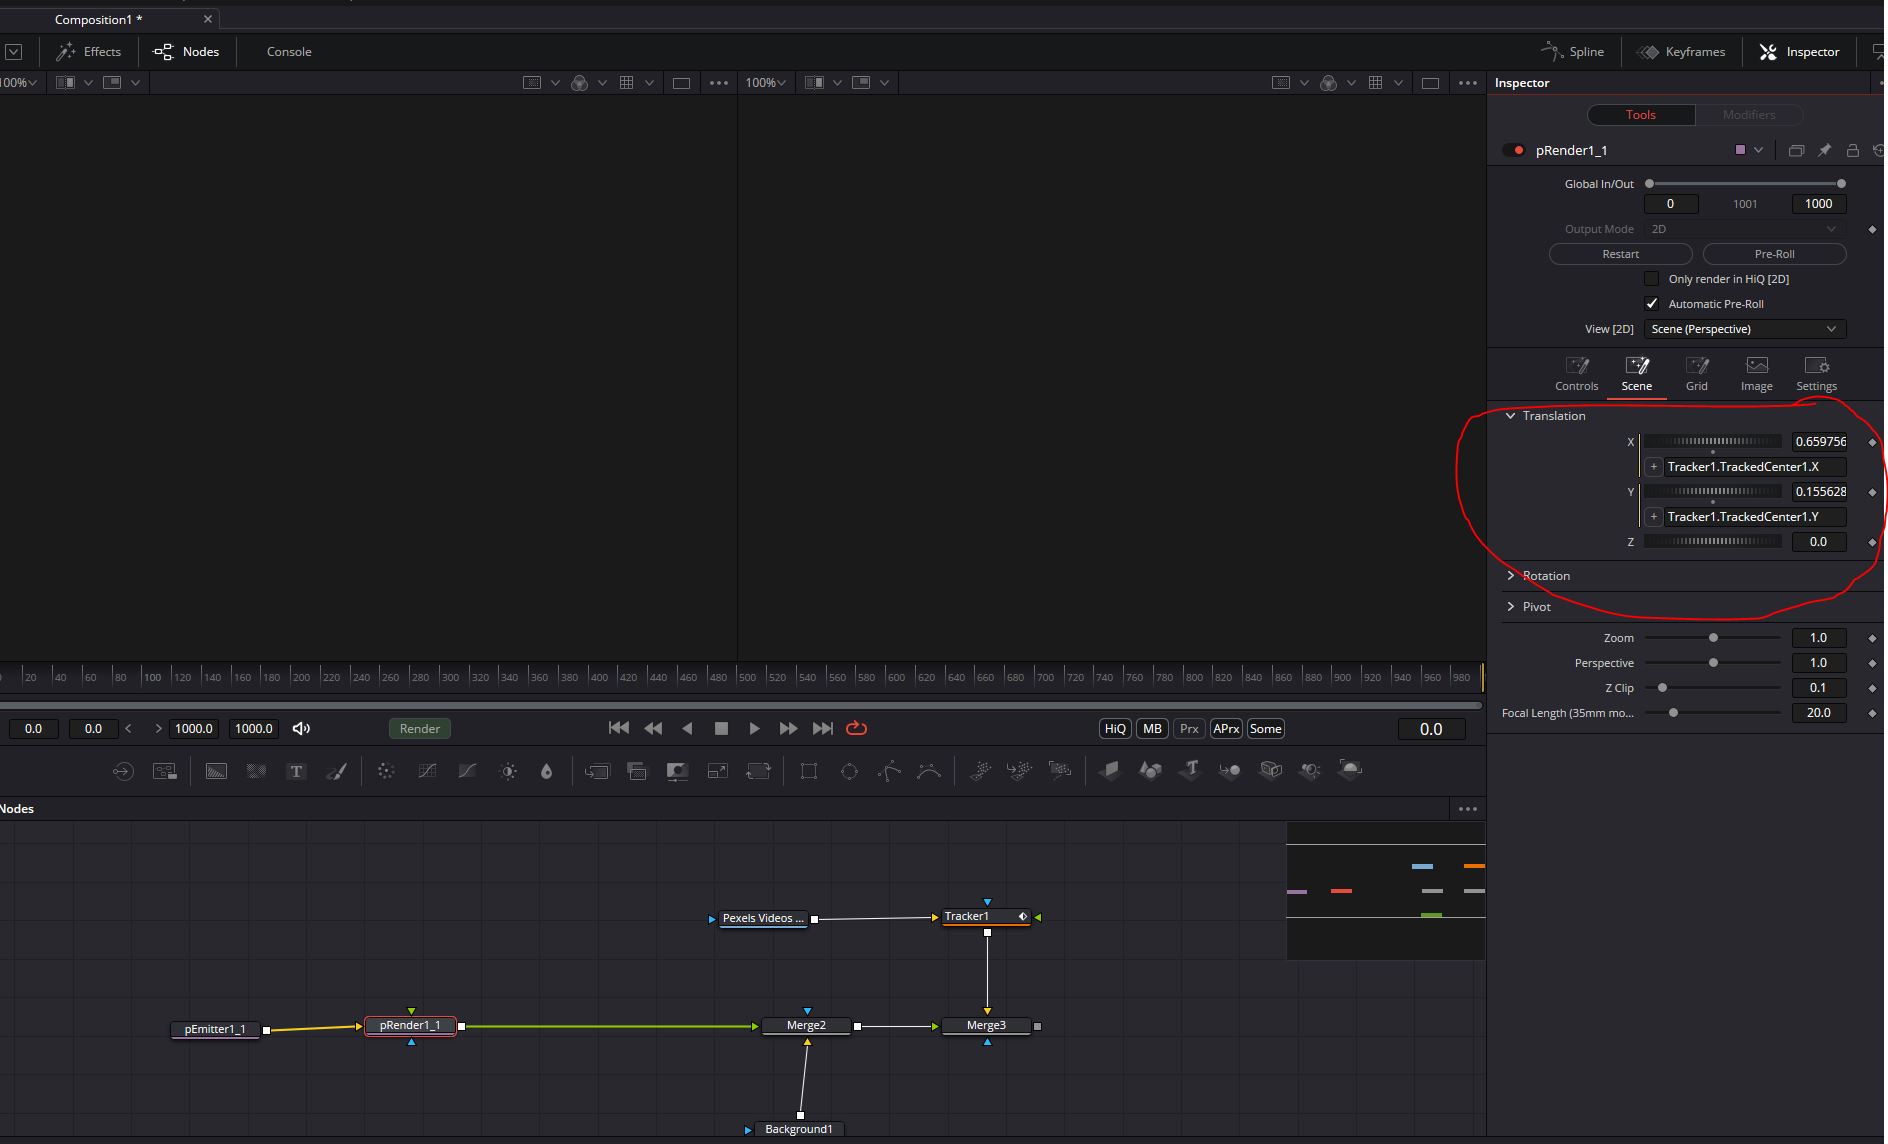The width and height of the screenshot is (1888, 1144).
Task: Add a Brightness Contrast node from toolbar
Action: click(x=508, y=771)
